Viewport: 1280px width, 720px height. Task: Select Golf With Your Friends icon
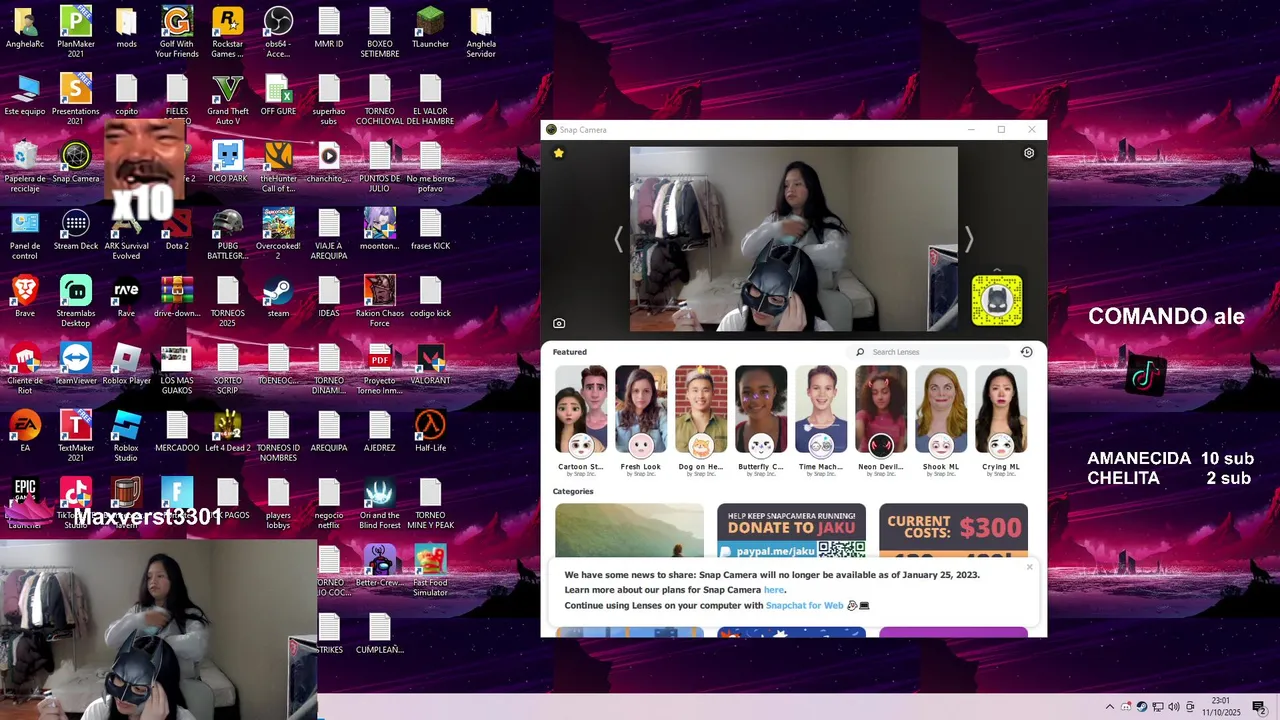[177, 32]
